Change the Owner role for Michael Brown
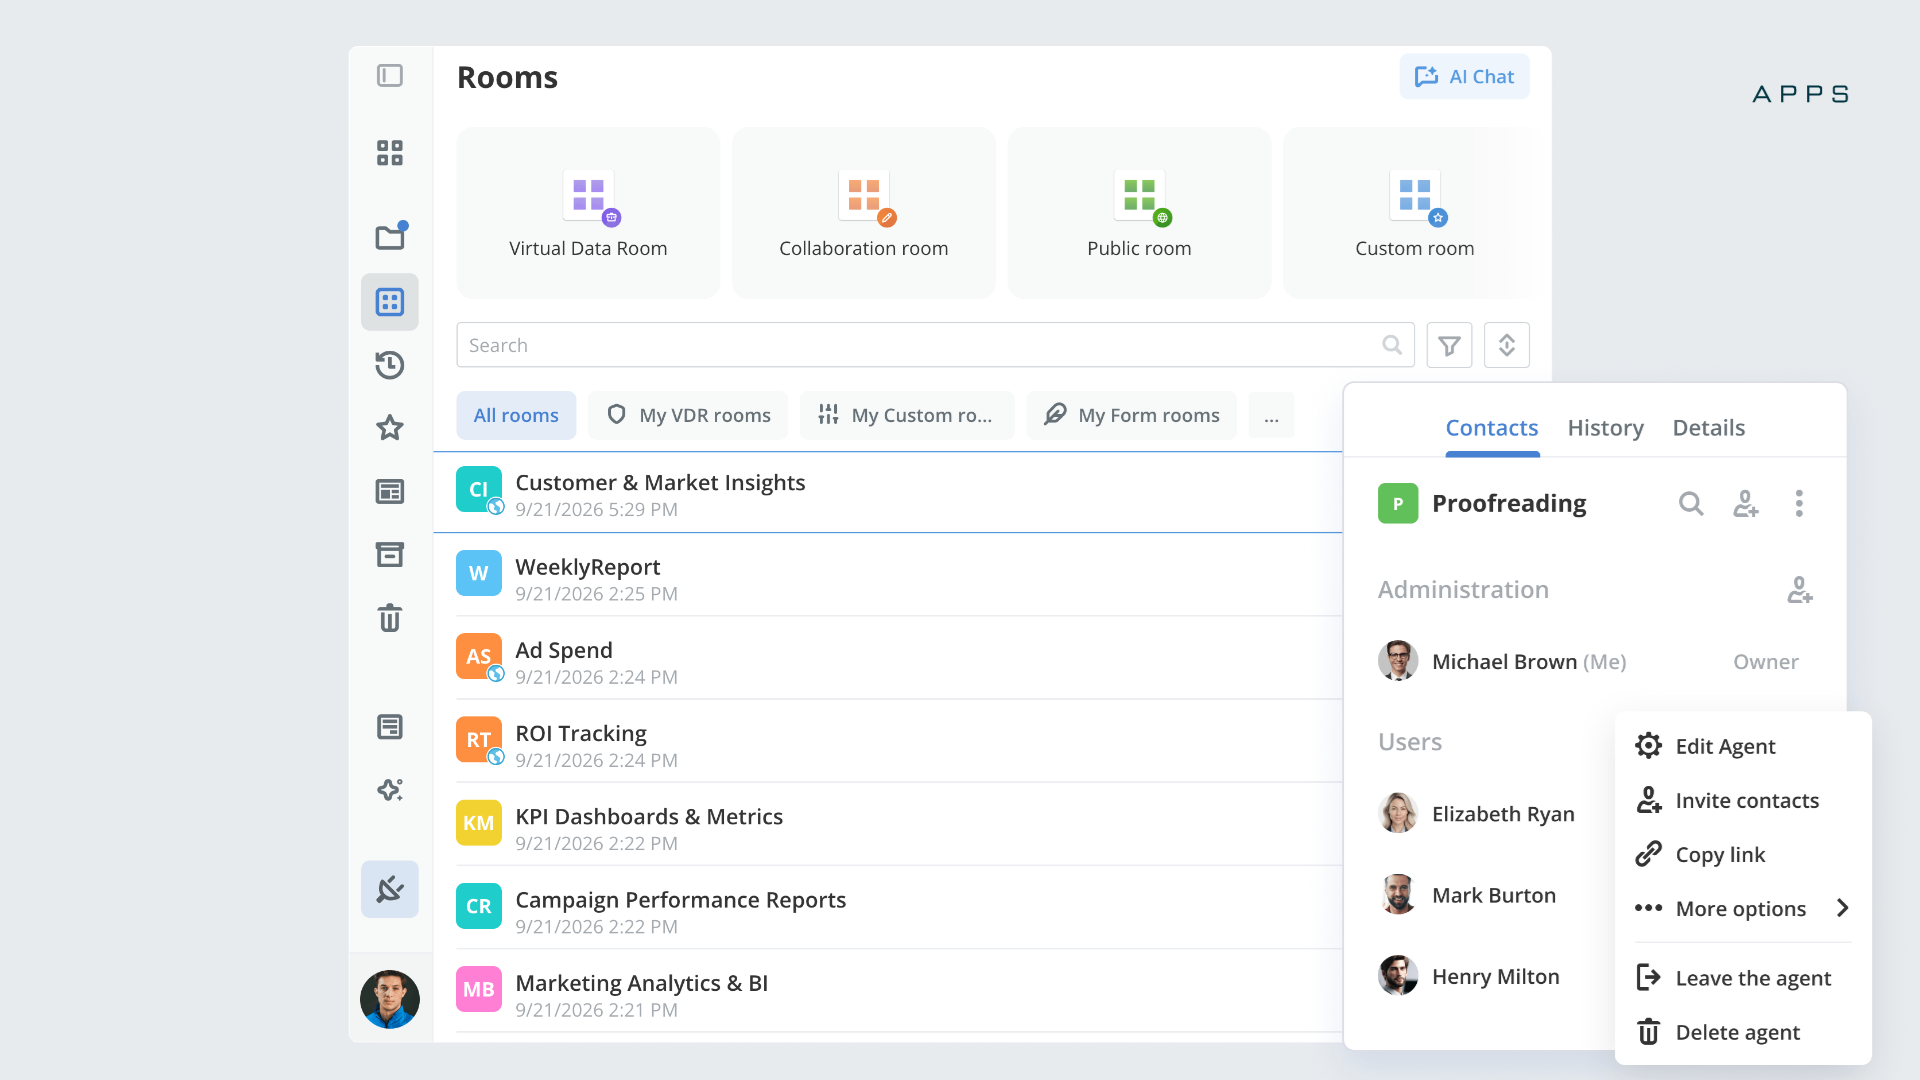This screenshot has width=1920, height=1080. [1765, 662]
